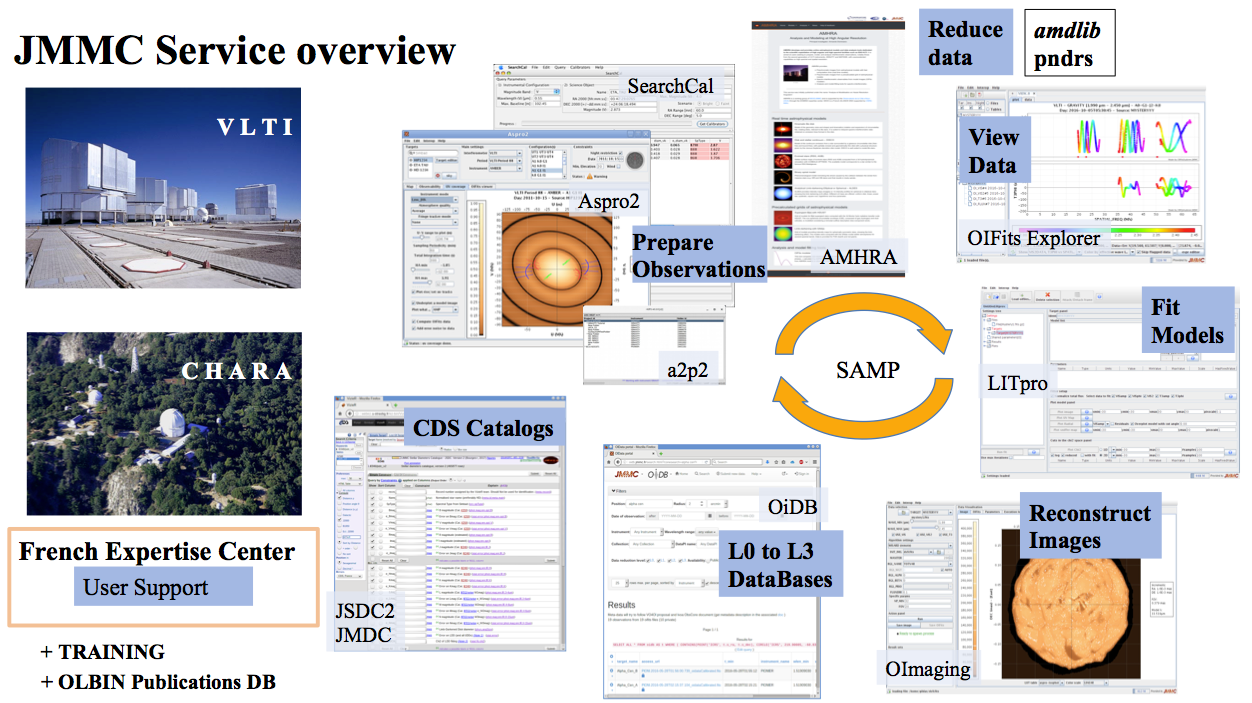The image size is (1252, 703).
Task: Adjust the HA max slider in Aspro2
Action: pyautogui.click(x=421, y=283)
